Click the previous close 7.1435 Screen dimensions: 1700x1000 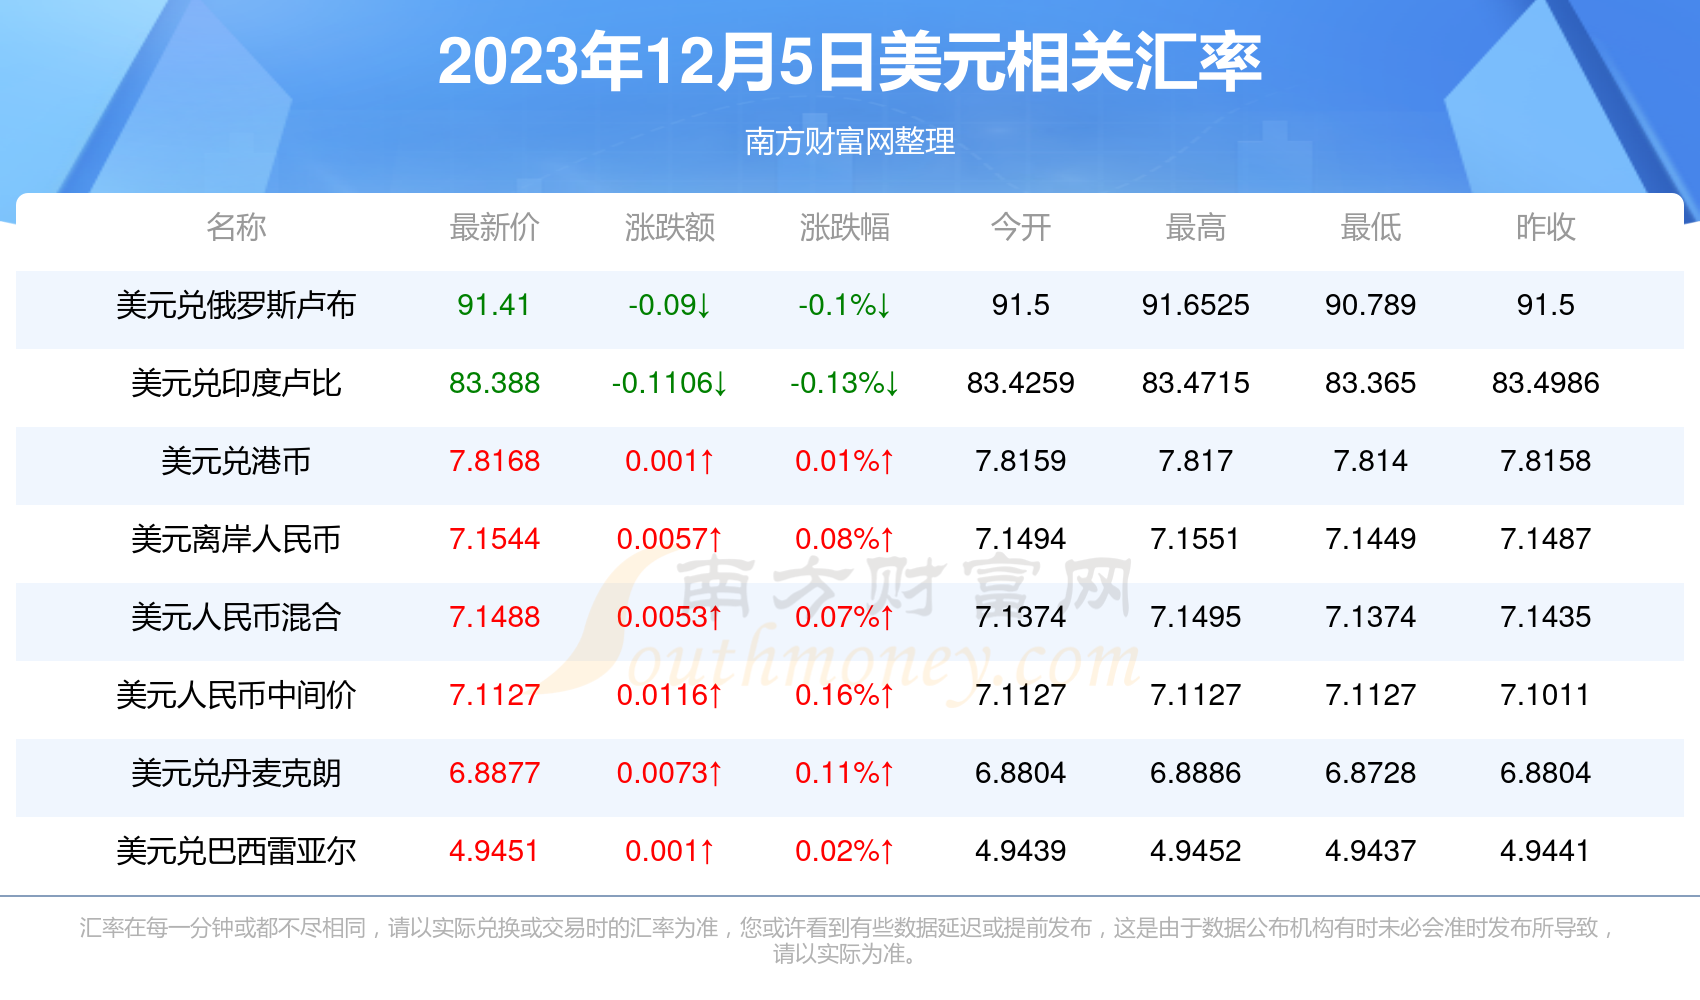tap(1546, 617)
